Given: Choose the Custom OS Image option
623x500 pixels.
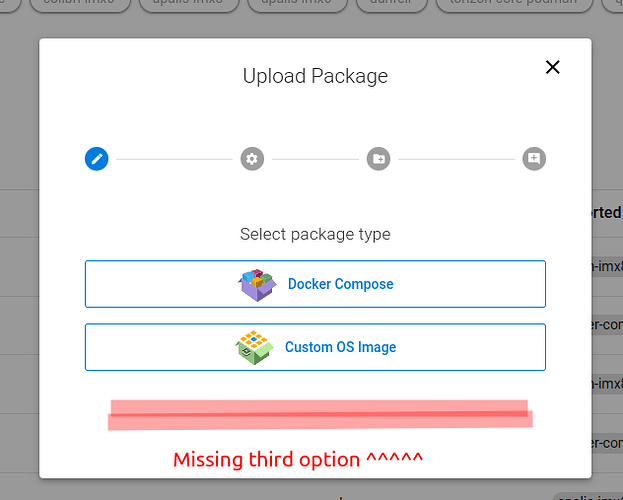Looking at the screenshot, I should click(315, 347).
